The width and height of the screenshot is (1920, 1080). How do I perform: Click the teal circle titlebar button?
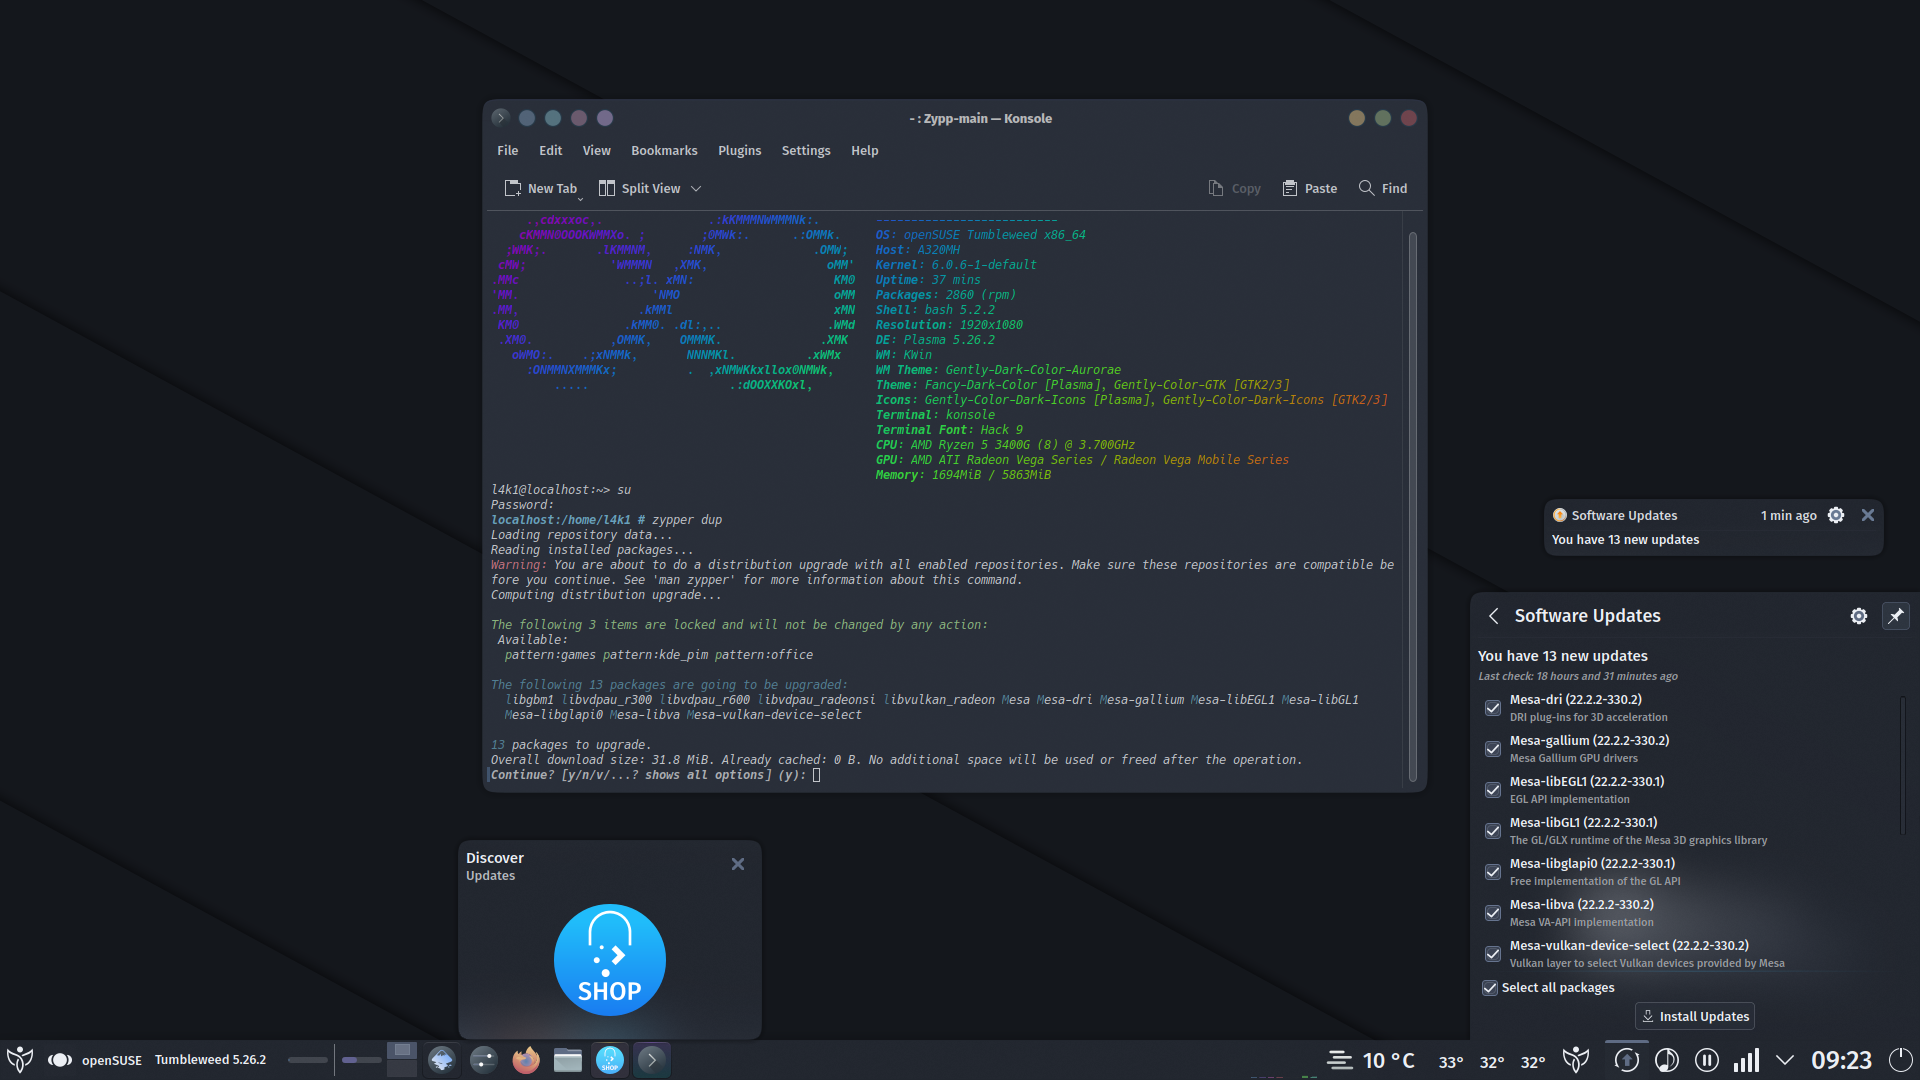(553, 118)
